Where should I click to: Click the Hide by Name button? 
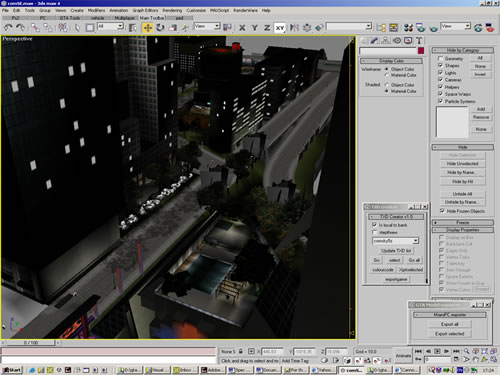point(462,172)
